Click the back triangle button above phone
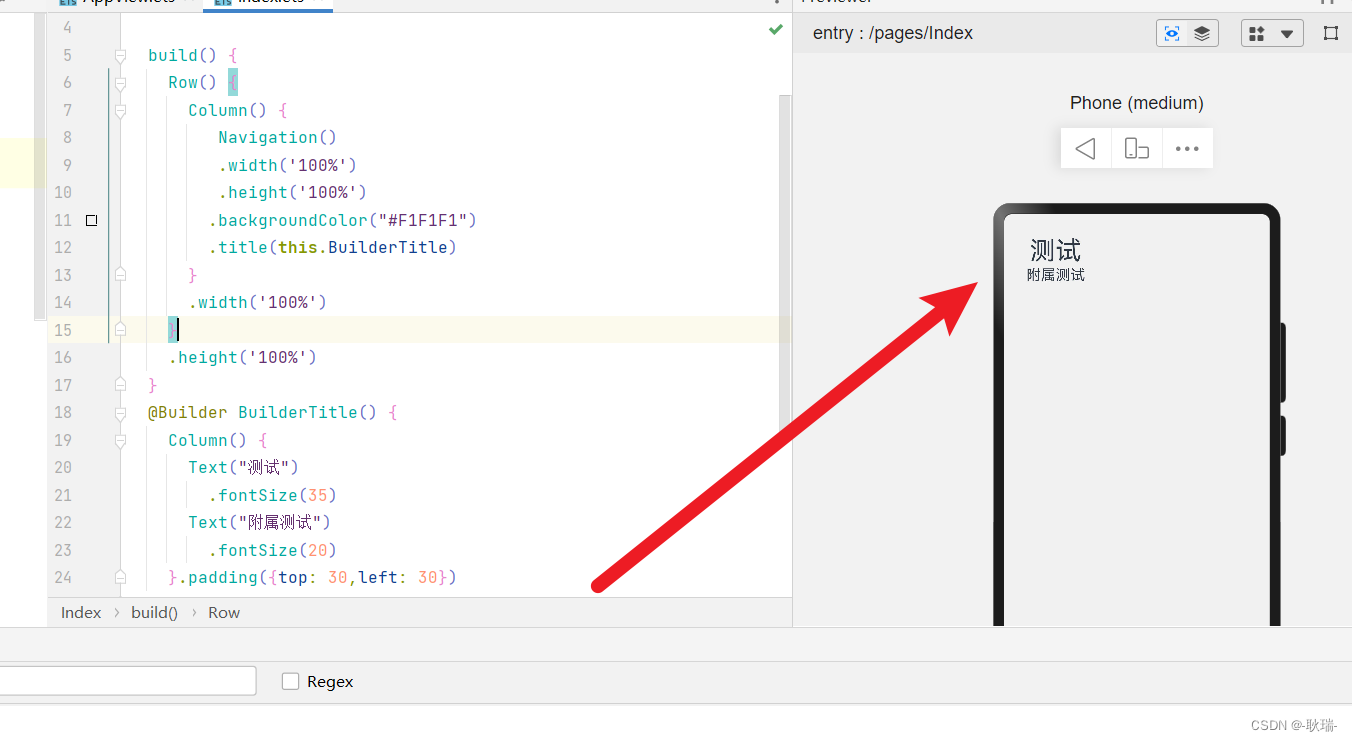The height and width of the screenshot is (742, 1352). [1086, 149]
